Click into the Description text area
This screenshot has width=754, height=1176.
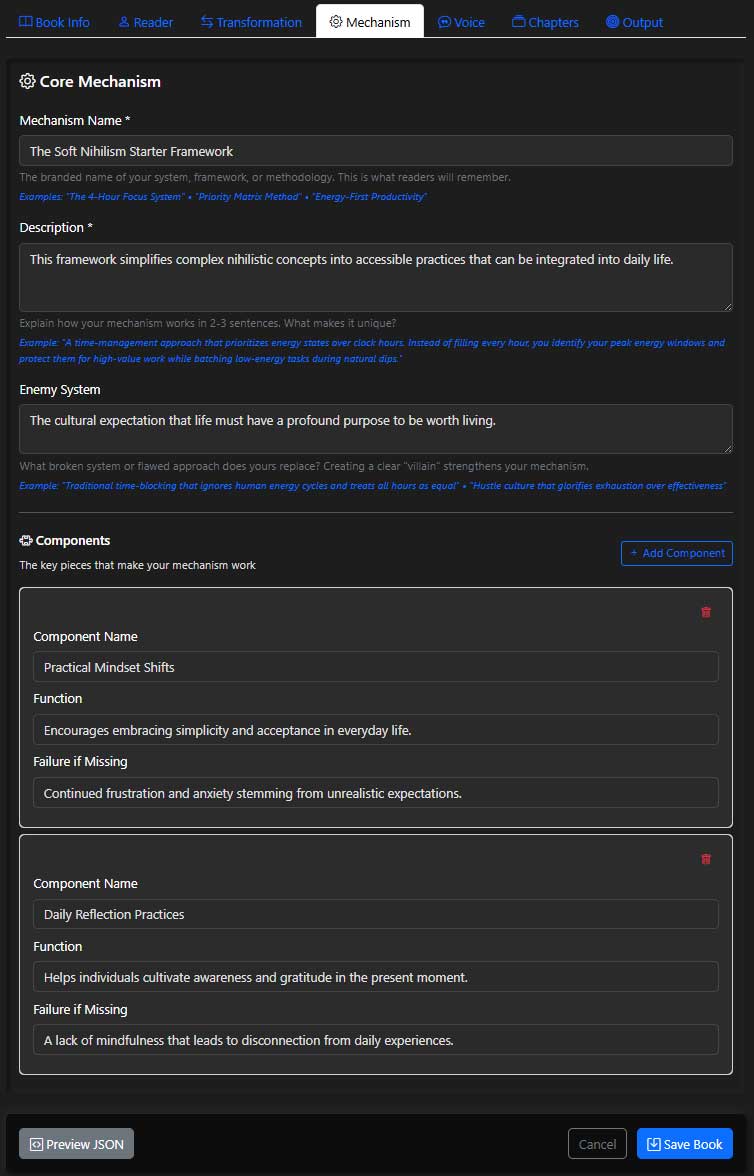[376, 277]
